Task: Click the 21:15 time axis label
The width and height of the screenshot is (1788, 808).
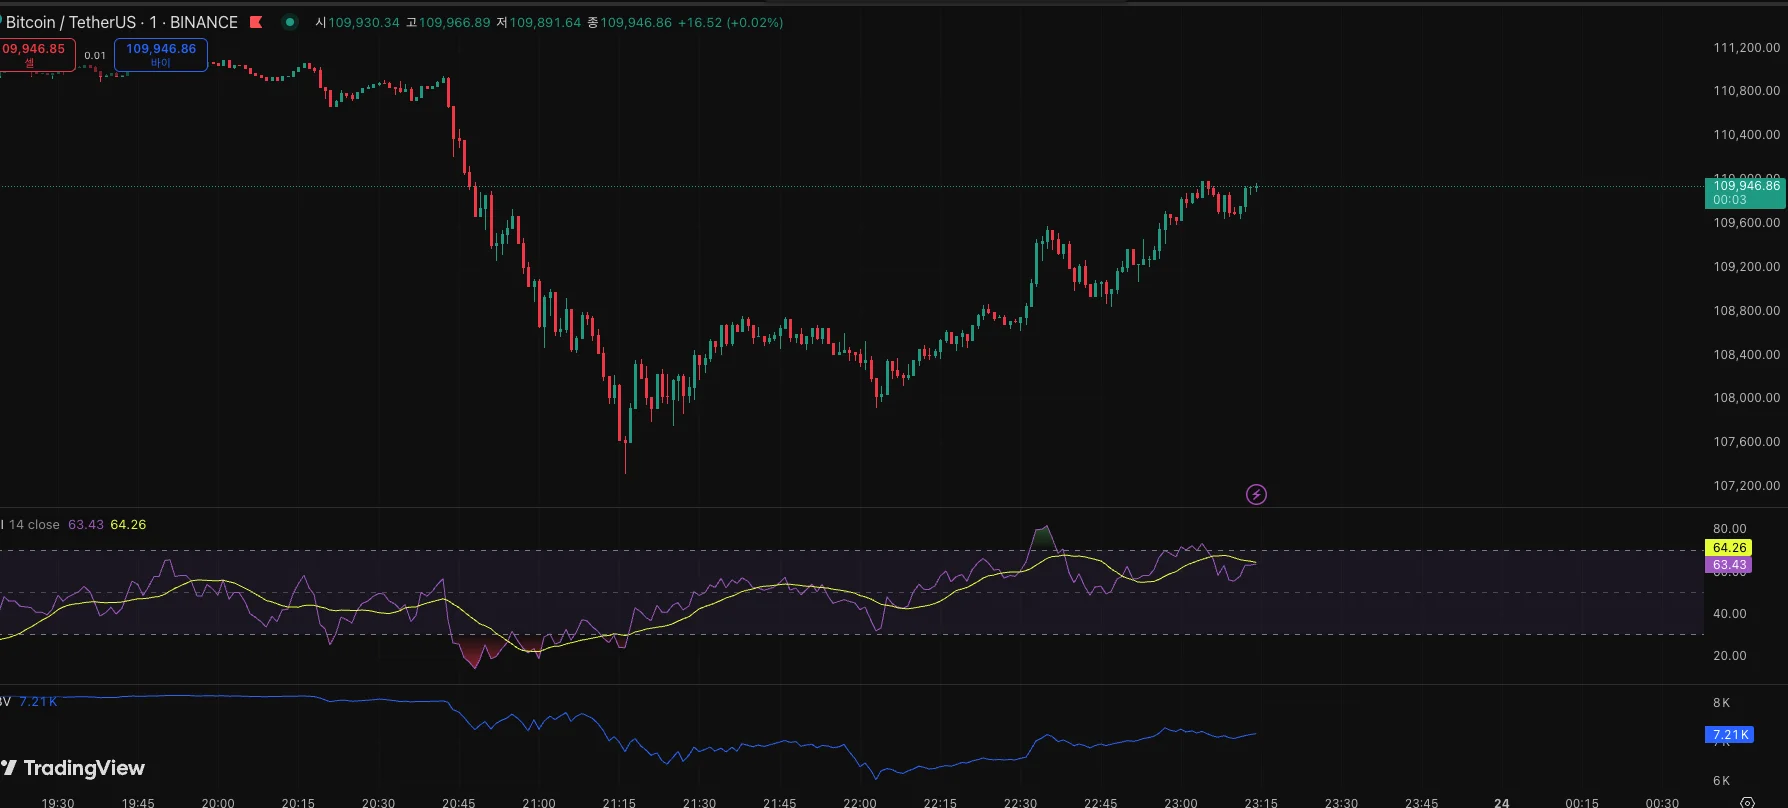Action: [619, 803]
